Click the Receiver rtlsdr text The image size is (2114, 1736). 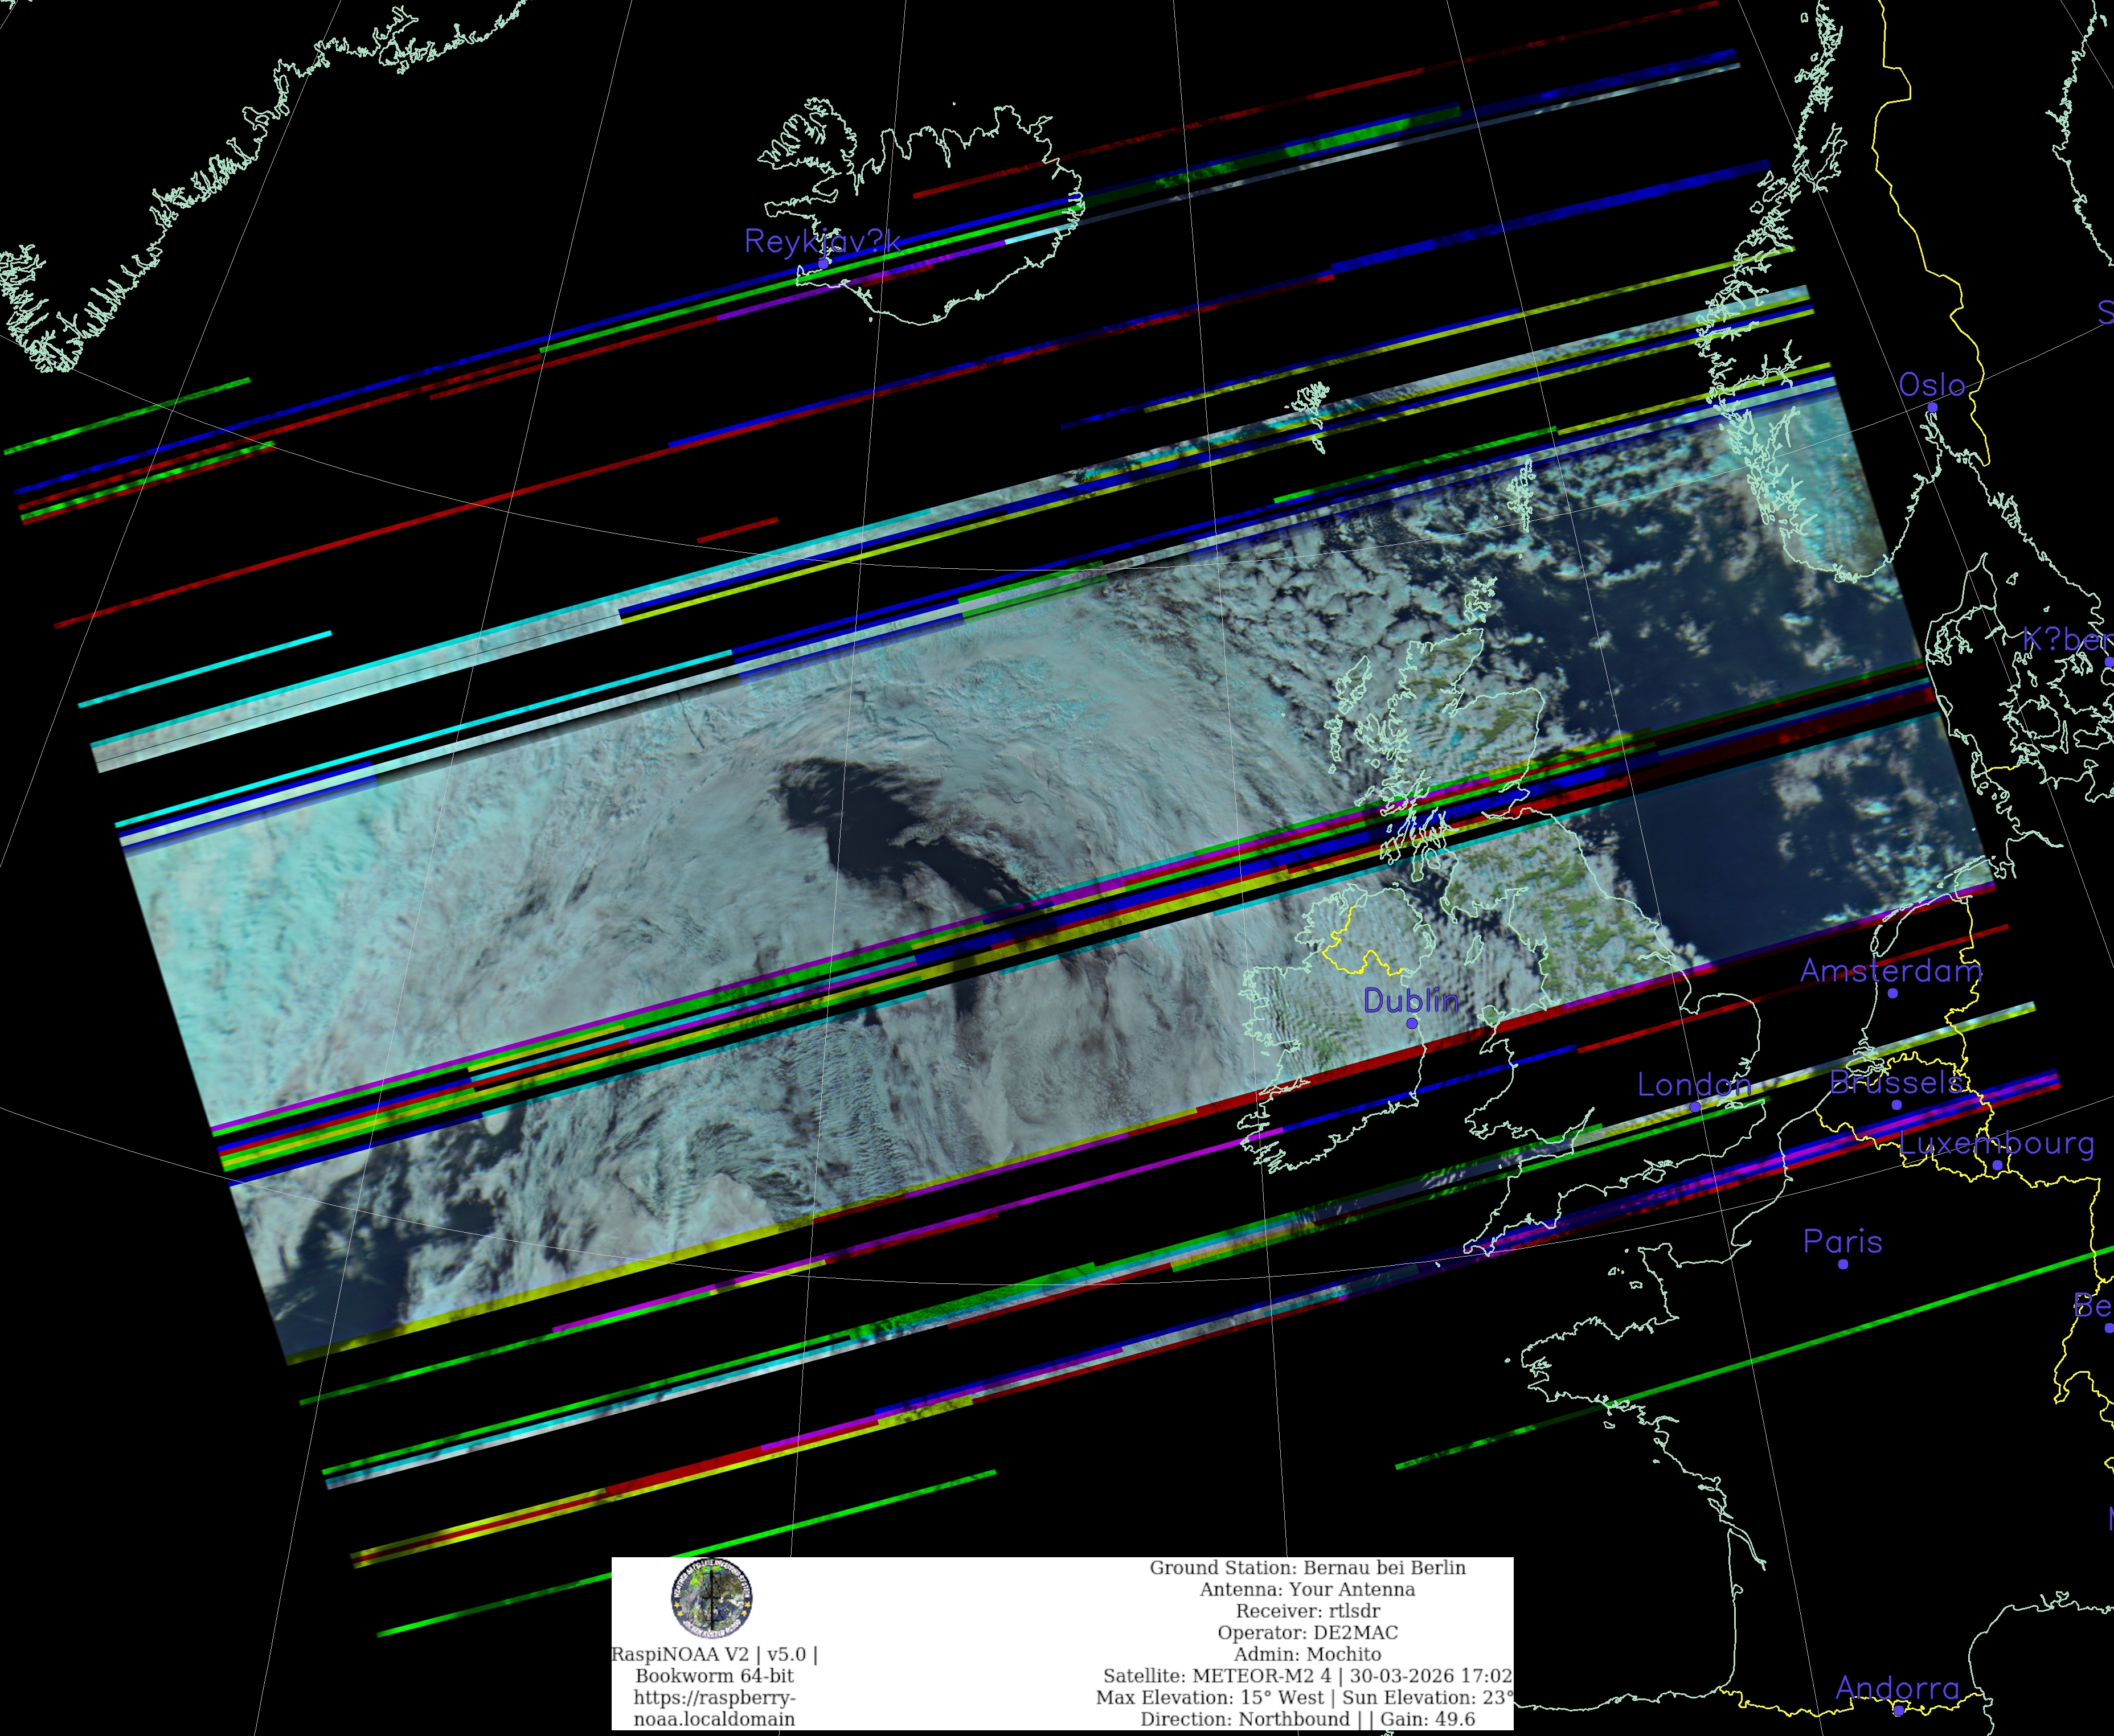coord(1307,1611)
